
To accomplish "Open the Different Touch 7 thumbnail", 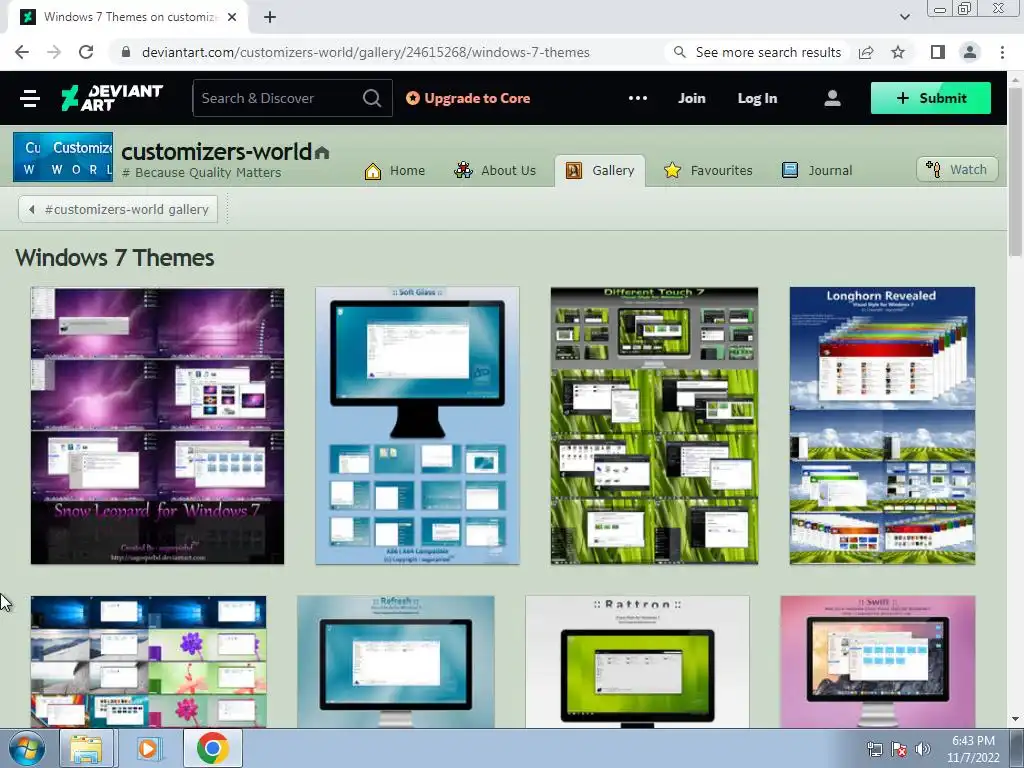I will [x=654, y=426].
